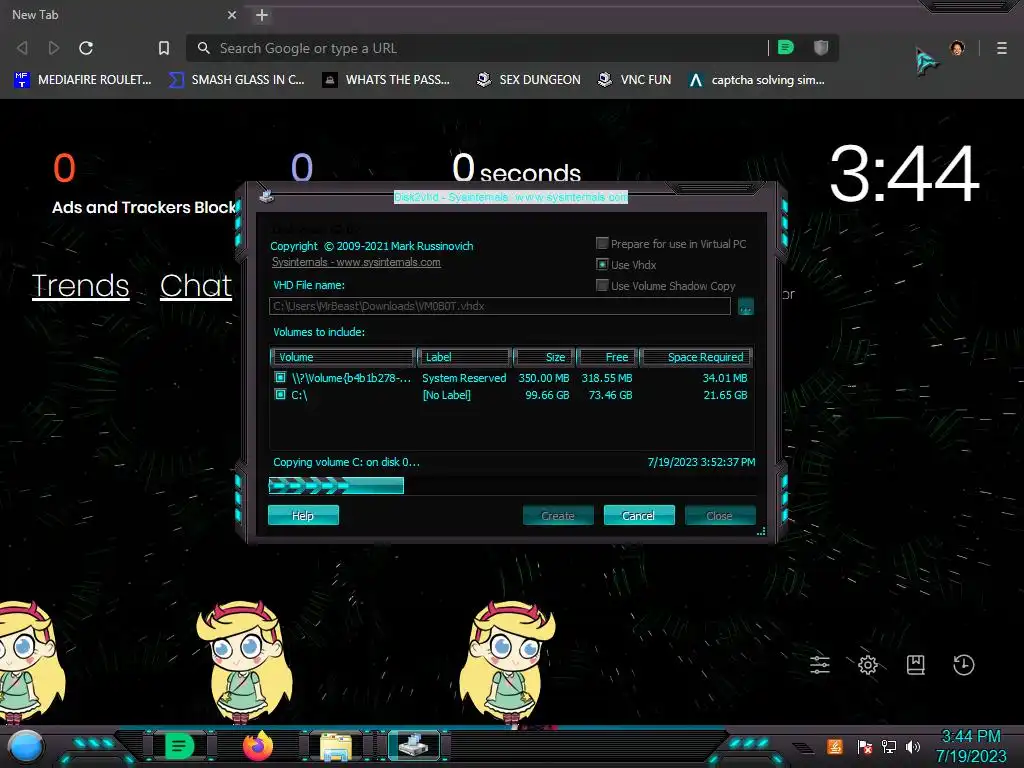Toggle Prepare for use in Virtual PC checkbox
1024x768 pixels.
point(602,244)
